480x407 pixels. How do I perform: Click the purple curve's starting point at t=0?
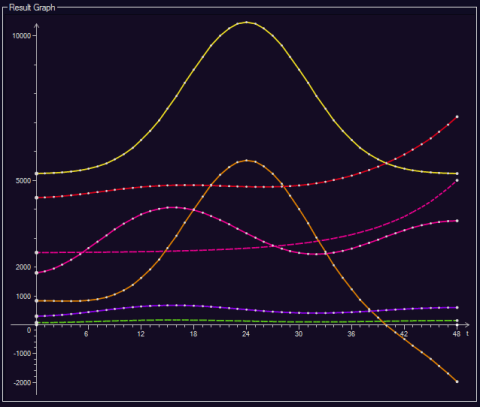37,316
